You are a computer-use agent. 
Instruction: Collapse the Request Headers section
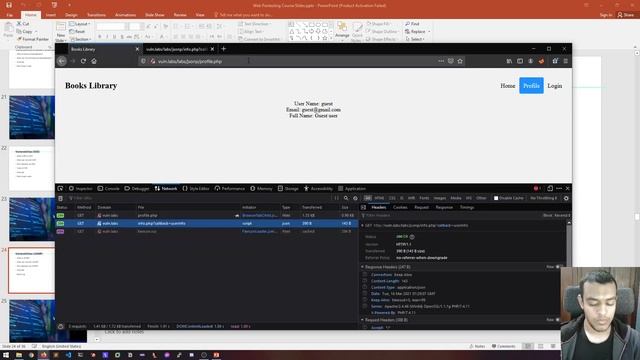(x=362, y=320)
